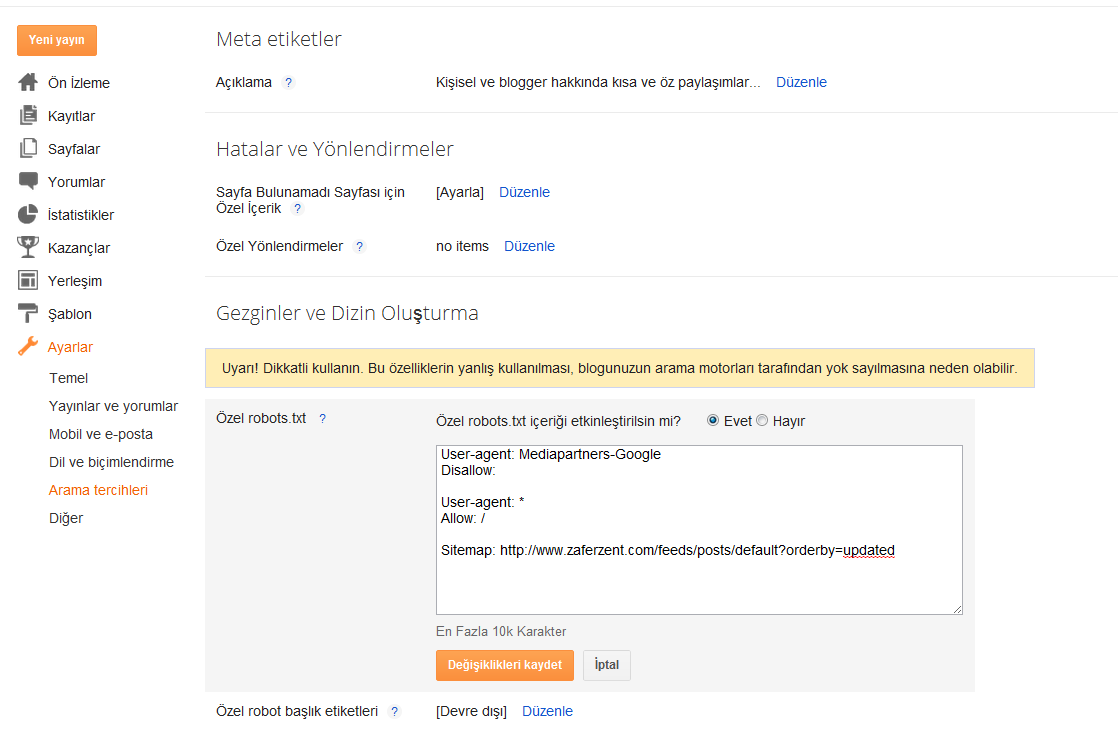
Task: Open Ön İzleme in the sidebar
Action: click(x=78, y=83)
